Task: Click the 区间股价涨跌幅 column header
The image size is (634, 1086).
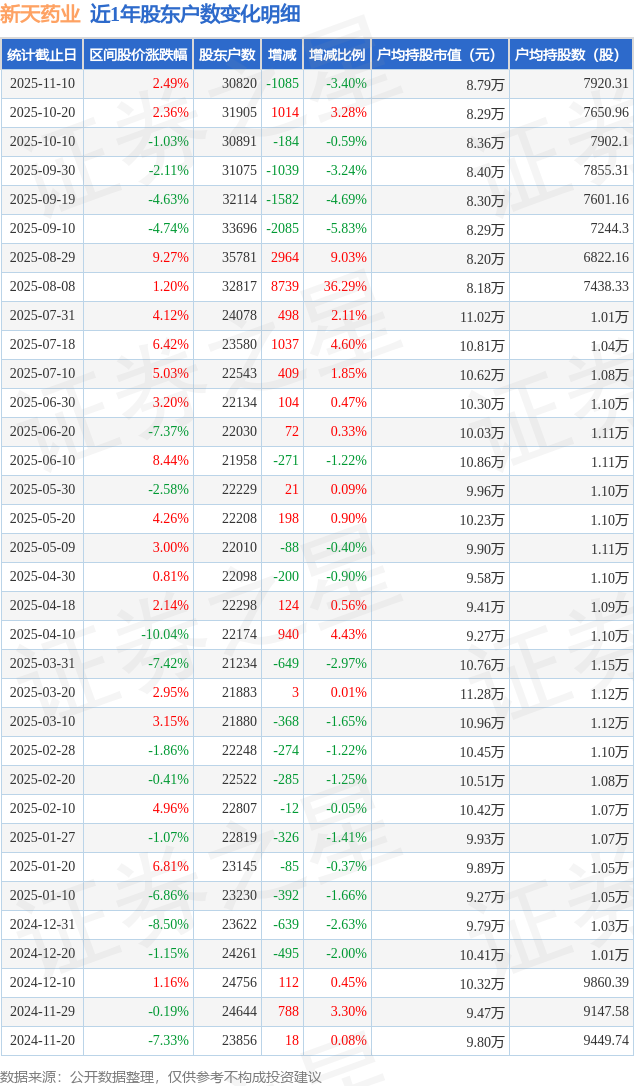Action: point(138,55)
